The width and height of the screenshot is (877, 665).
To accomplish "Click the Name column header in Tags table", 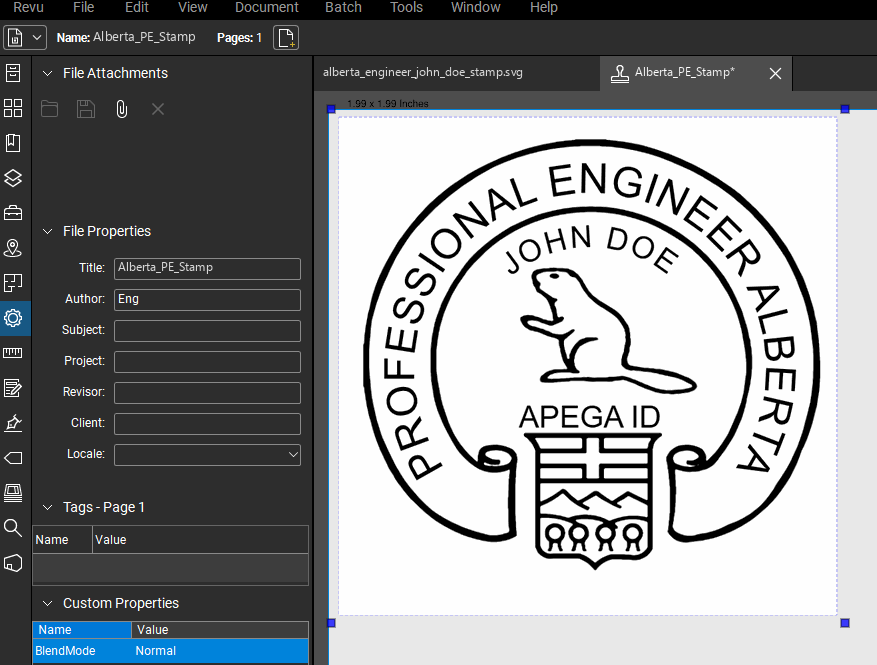I will [x=62, y=540].
